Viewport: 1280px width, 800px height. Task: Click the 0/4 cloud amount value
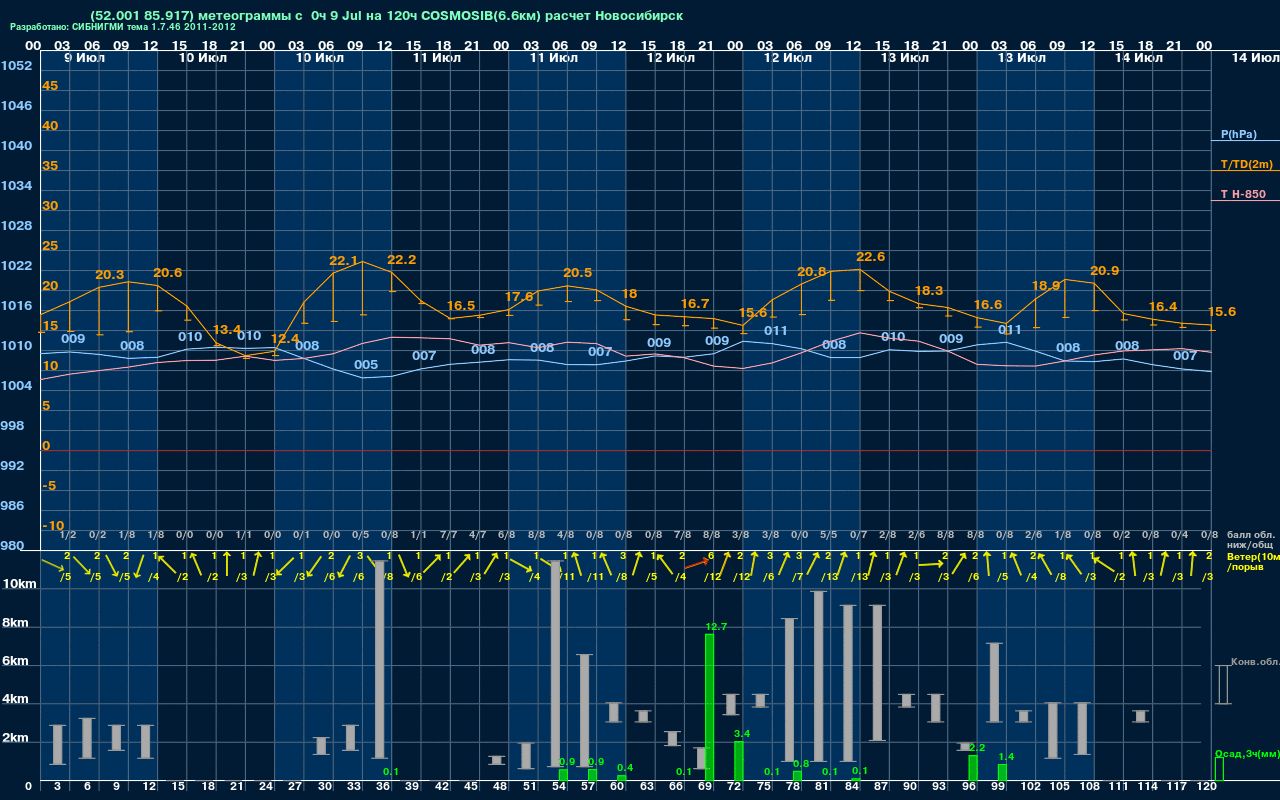pos(1180,536)
